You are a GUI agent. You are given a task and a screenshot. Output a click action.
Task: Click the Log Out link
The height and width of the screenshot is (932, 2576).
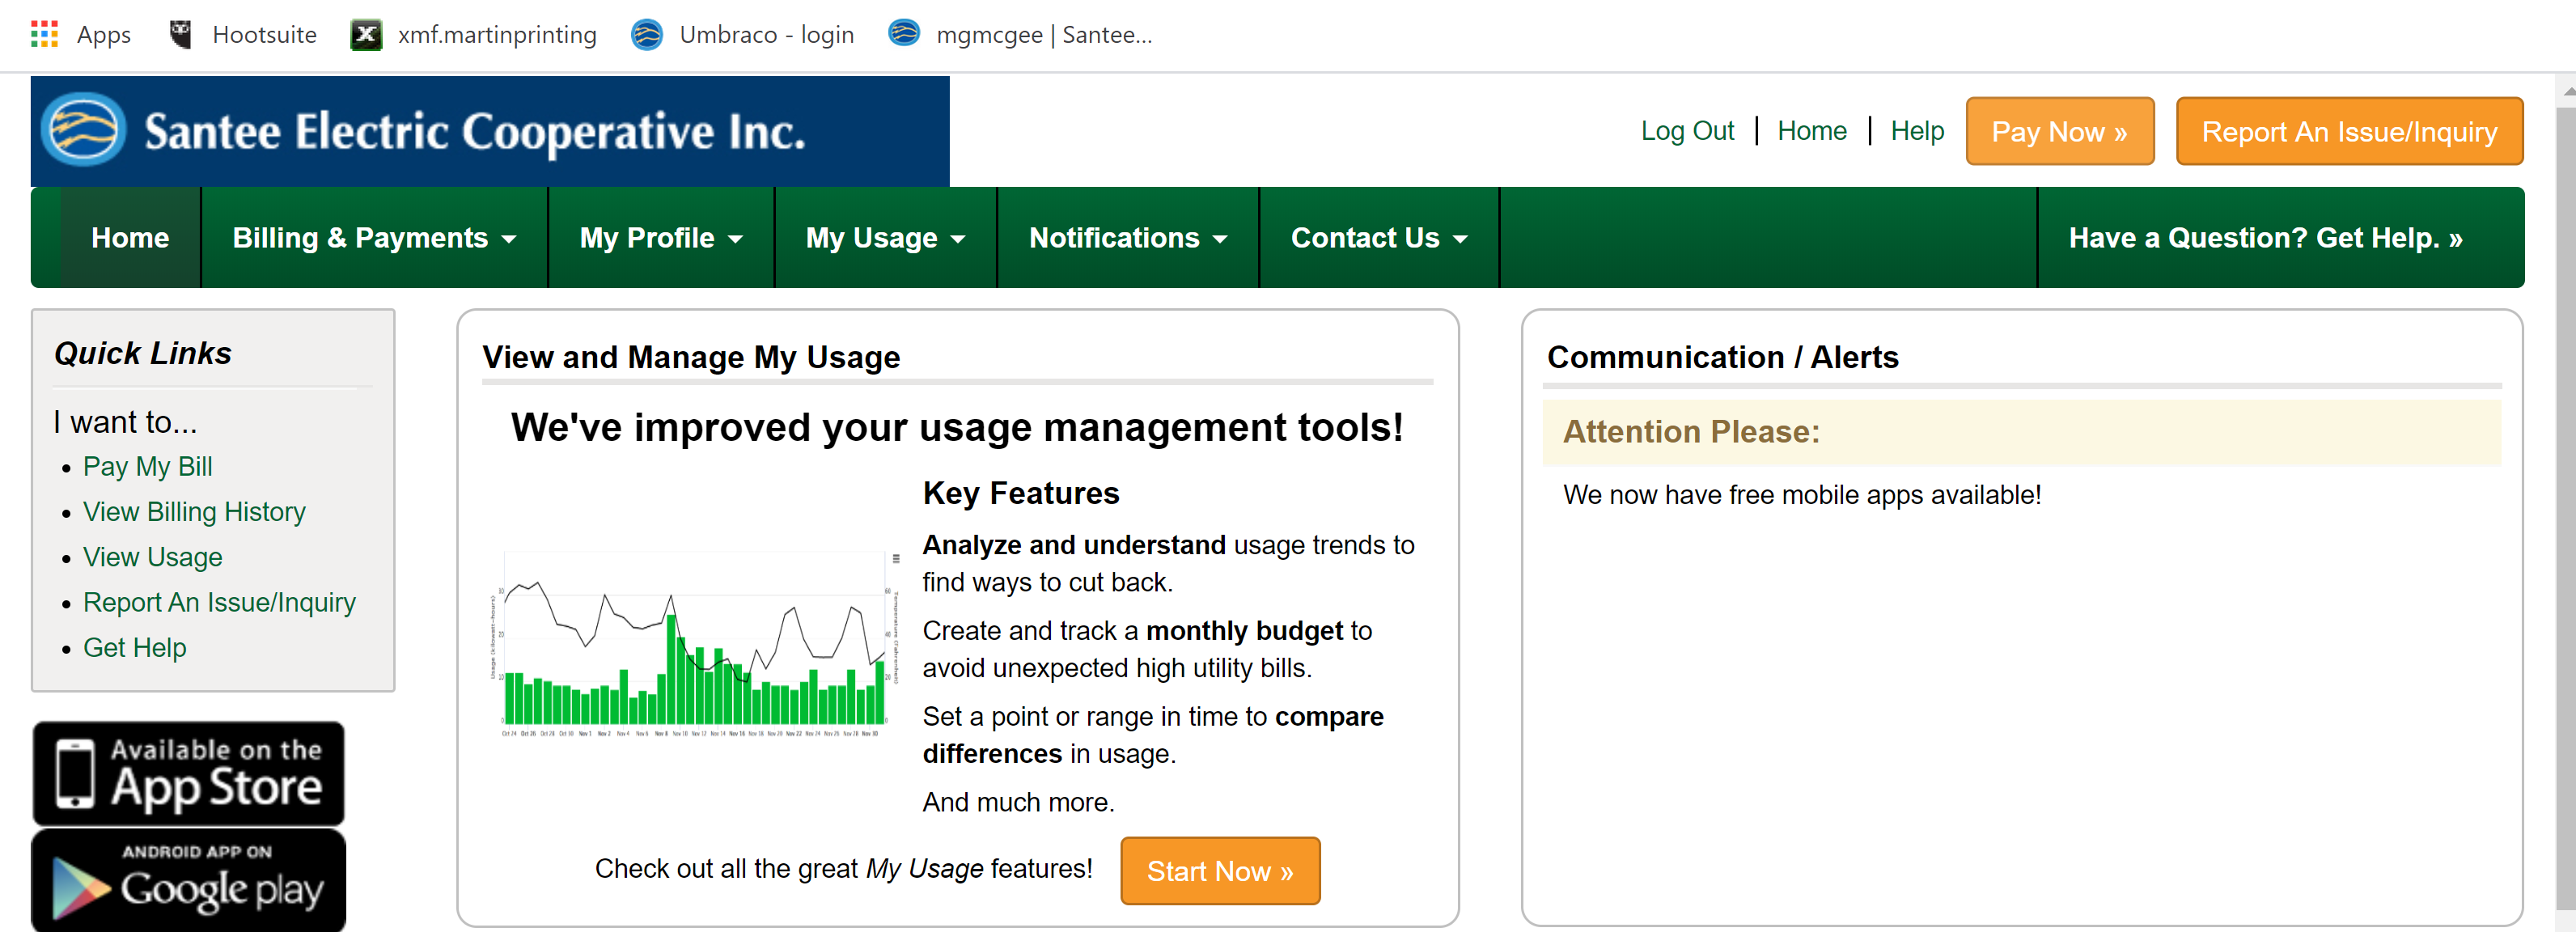tap(1687, 131)
